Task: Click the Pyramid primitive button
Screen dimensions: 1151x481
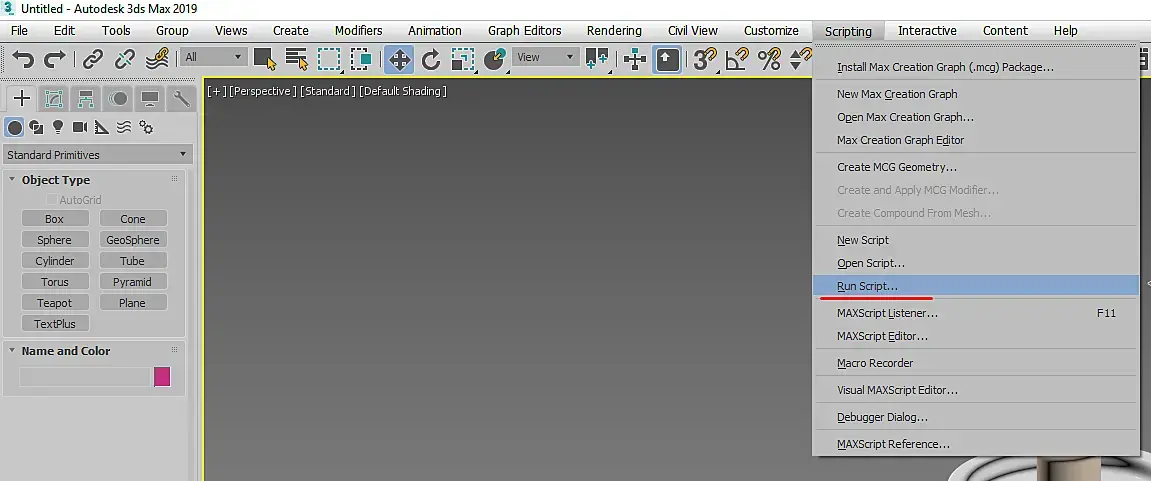Action: (x=133, y=282)
